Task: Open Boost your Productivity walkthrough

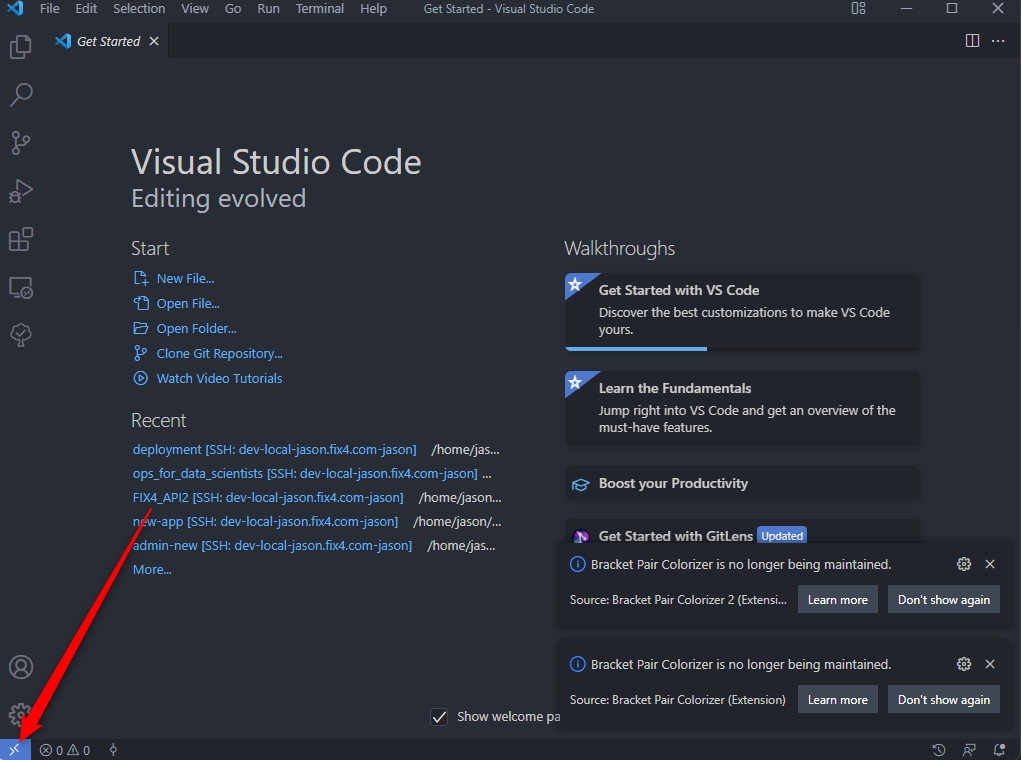Action: coord(742,483)
